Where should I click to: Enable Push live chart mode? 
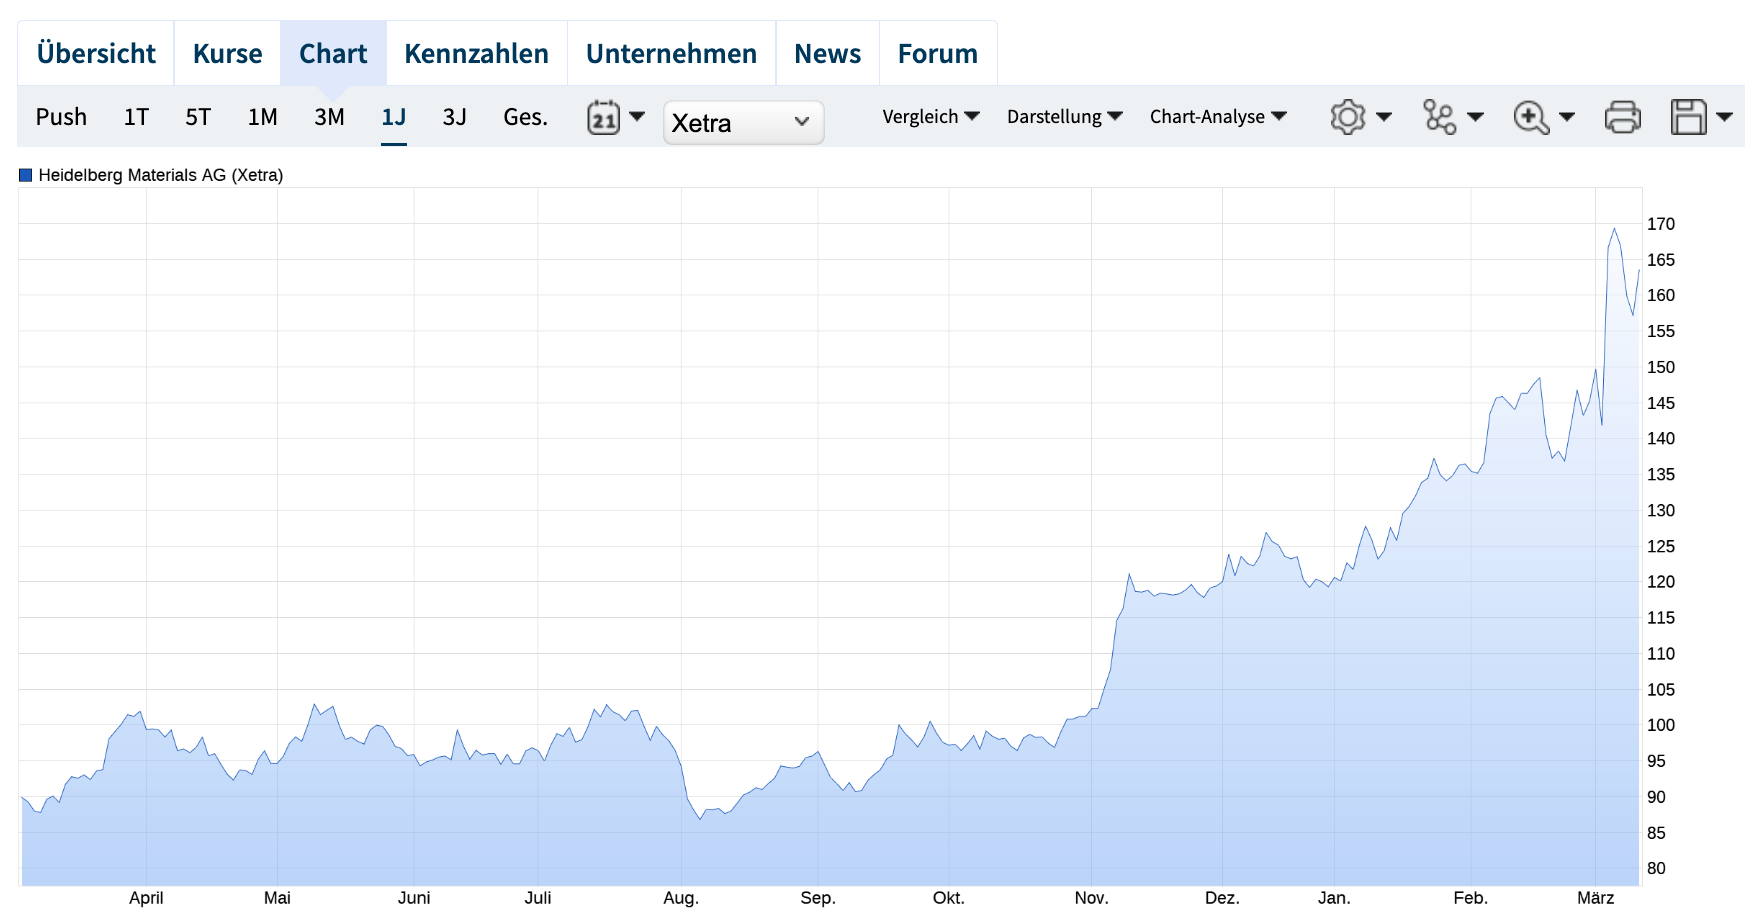[61, 117]
